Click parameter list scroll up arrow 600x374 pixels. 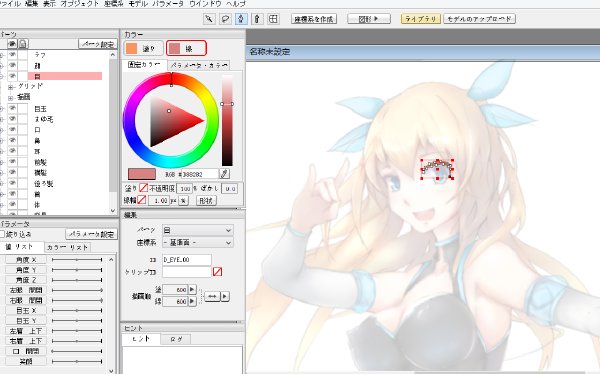[111, 259]
